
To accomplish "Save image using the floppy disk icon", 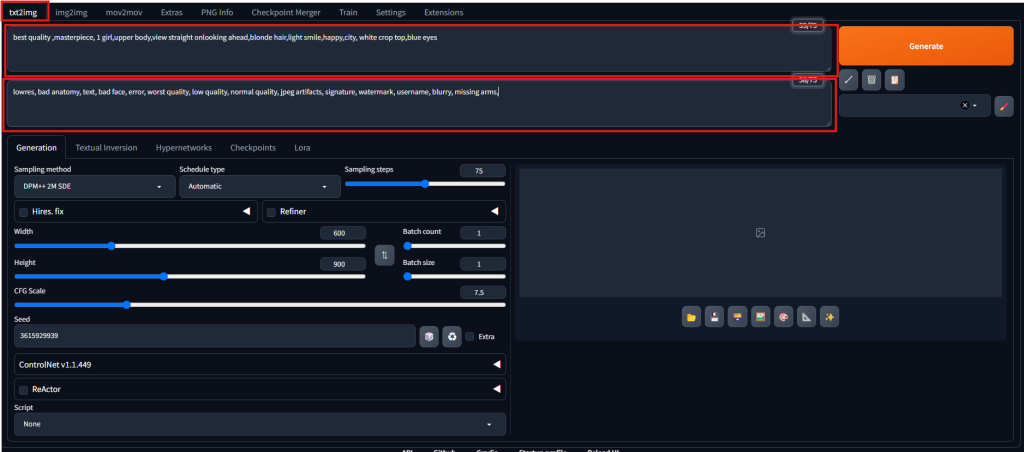I will (714, 317).
